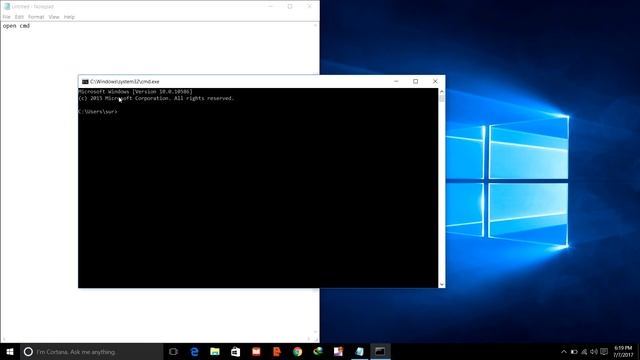Open the Action Center notifications icon
Image resolution: width=640 pixels, height=360 pixels.
[x=604, y=352]
